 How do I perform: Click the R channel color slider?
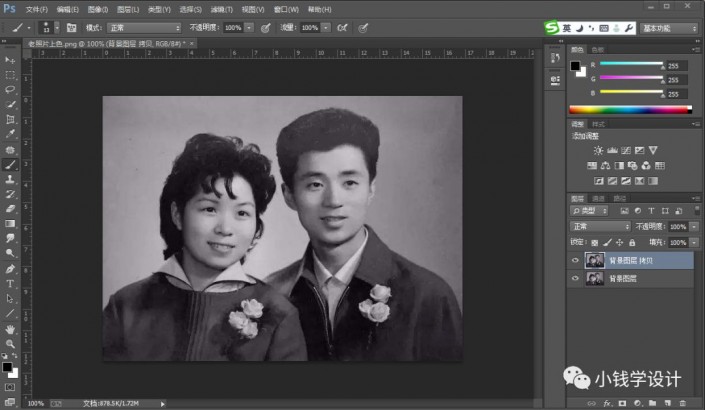(x=631, y=64)
